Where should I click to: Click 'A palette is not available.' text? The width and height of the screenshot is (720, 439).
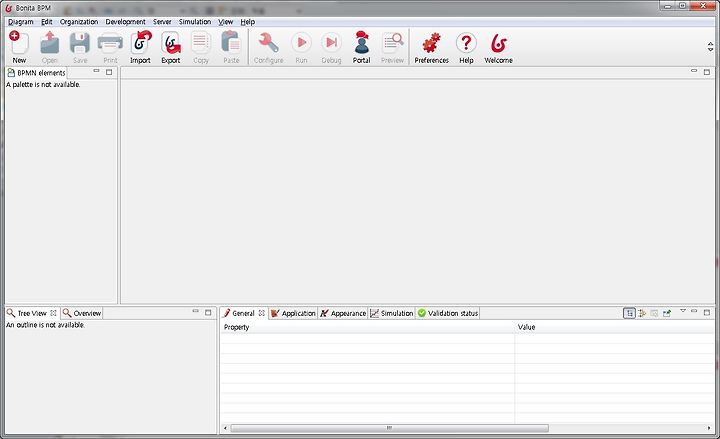pyautogui.click(x=43, y=84)
